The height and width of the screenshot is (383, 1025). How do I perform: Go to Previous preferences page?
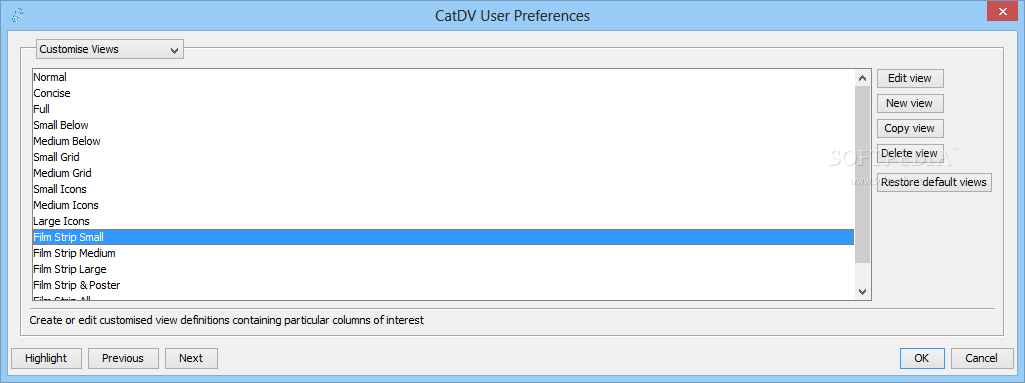coord(123,358)
